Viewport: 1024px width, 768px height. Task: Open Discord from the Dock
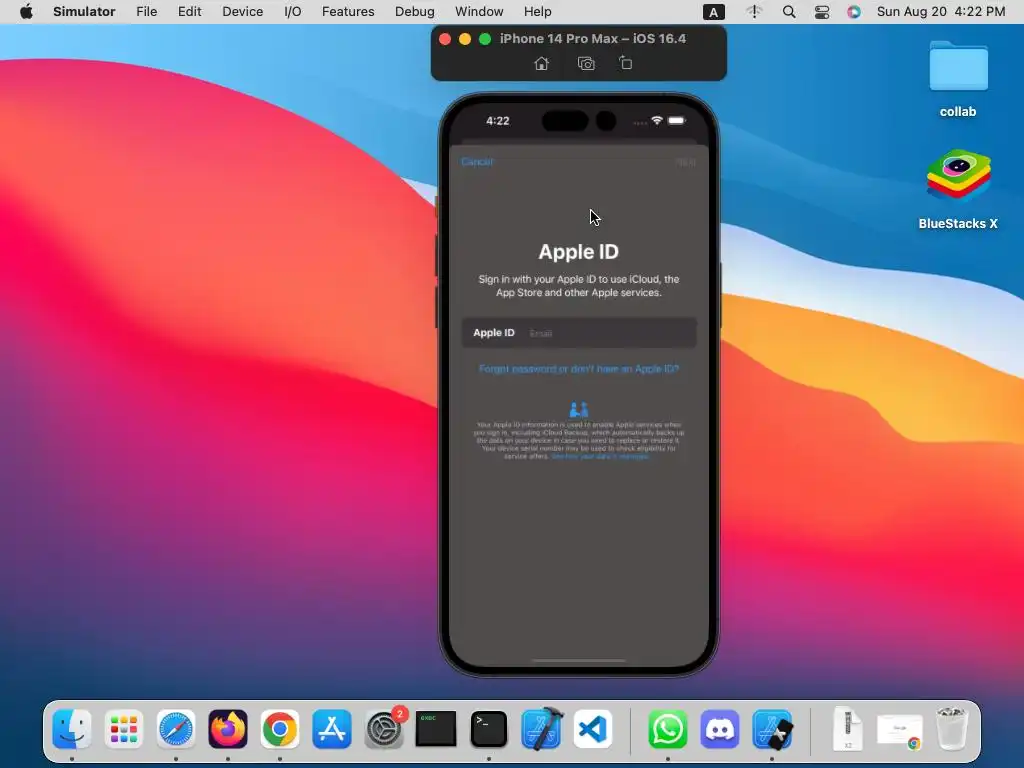(x=720, y=729)
